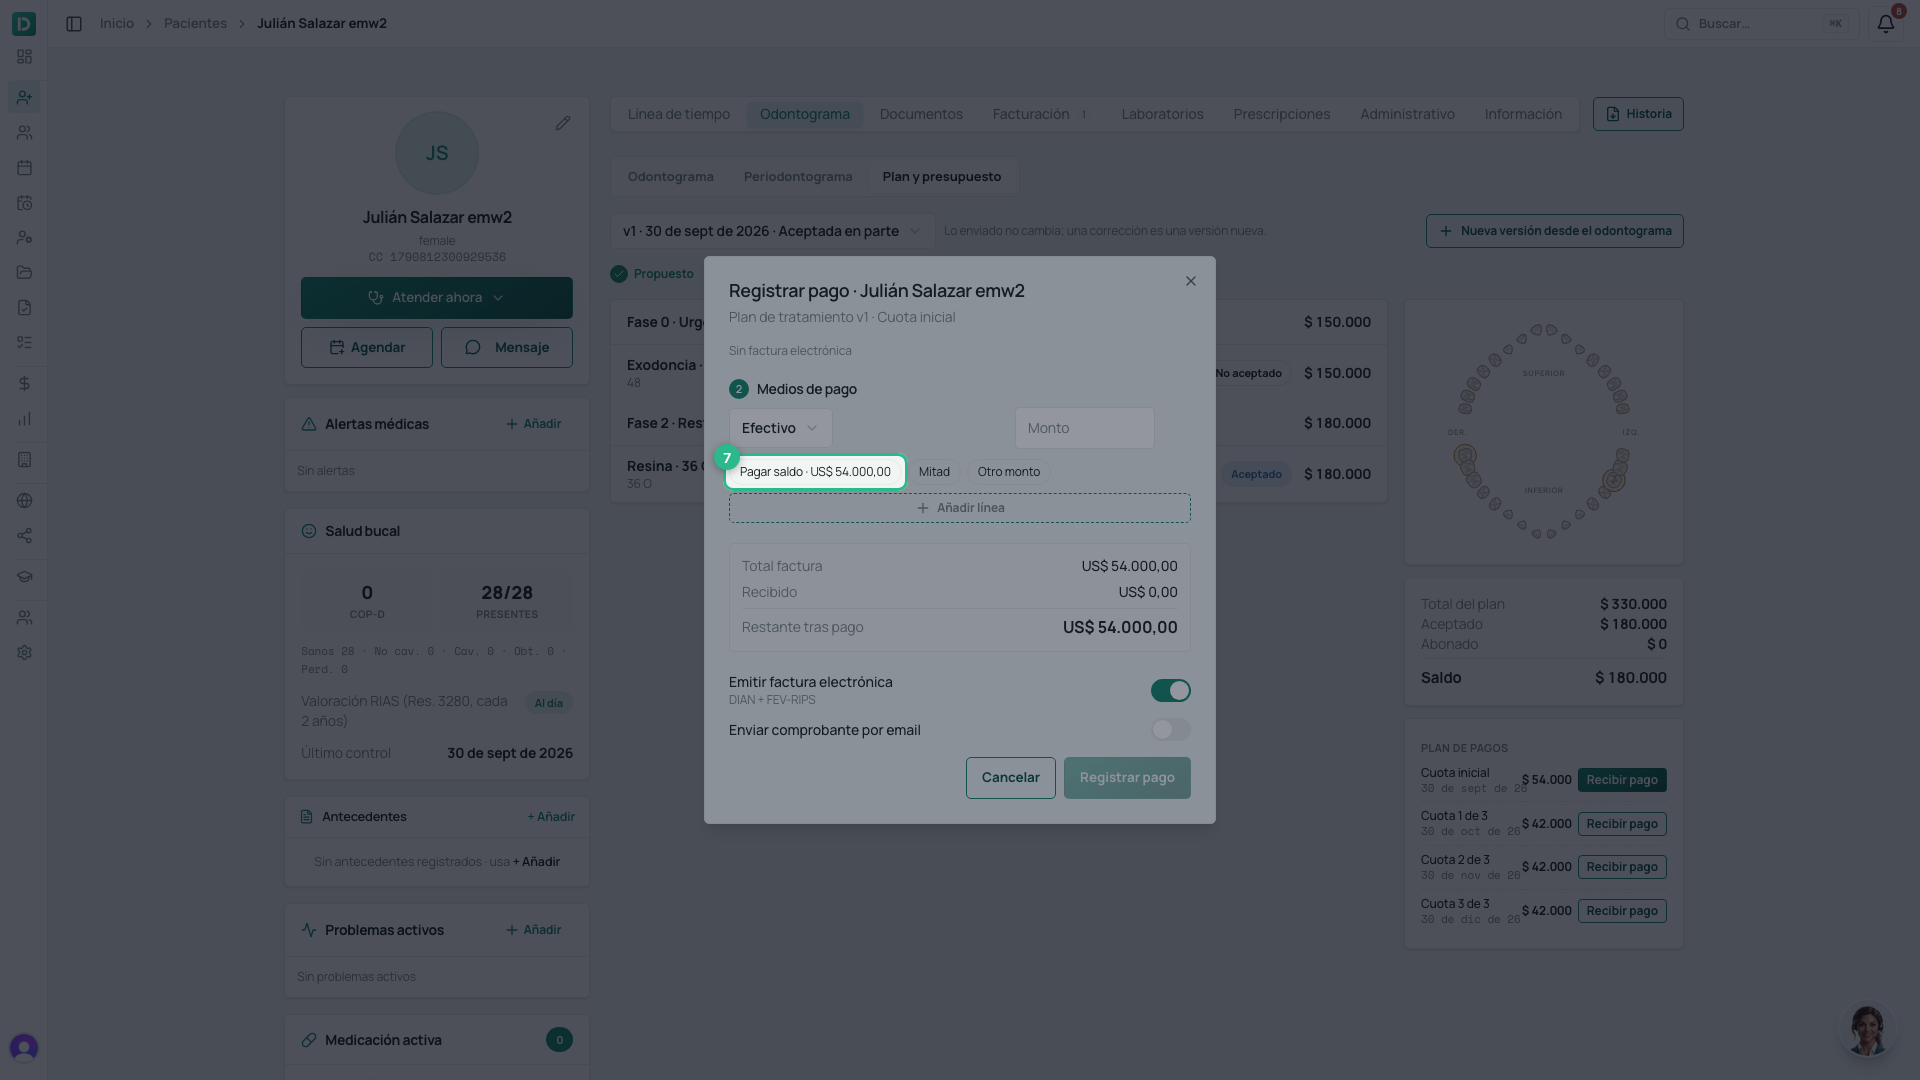The height and width of the screenshot is (1080, 1920).
Task: Open the notifications bell
Action: point(1885,23)
